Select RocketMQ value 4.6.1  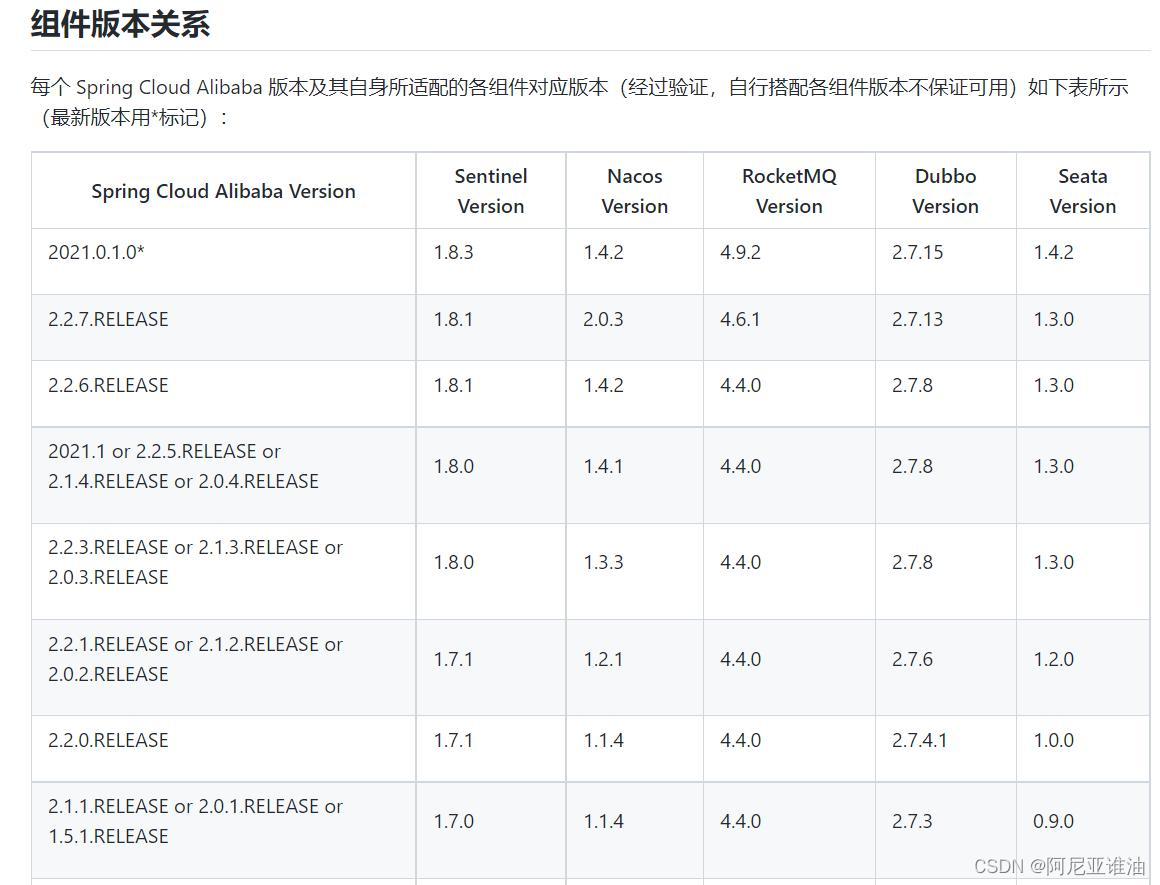(x=740, y=319)
